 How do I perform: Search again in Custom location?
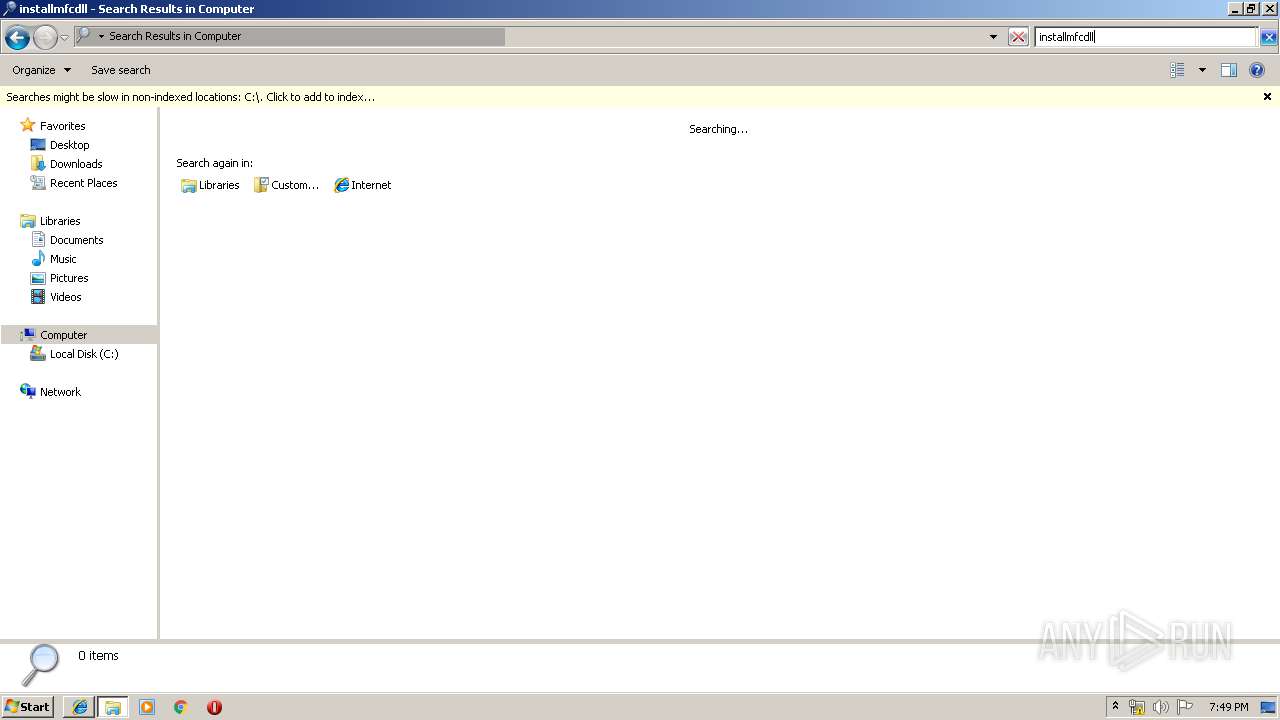[x=286, y=185]
